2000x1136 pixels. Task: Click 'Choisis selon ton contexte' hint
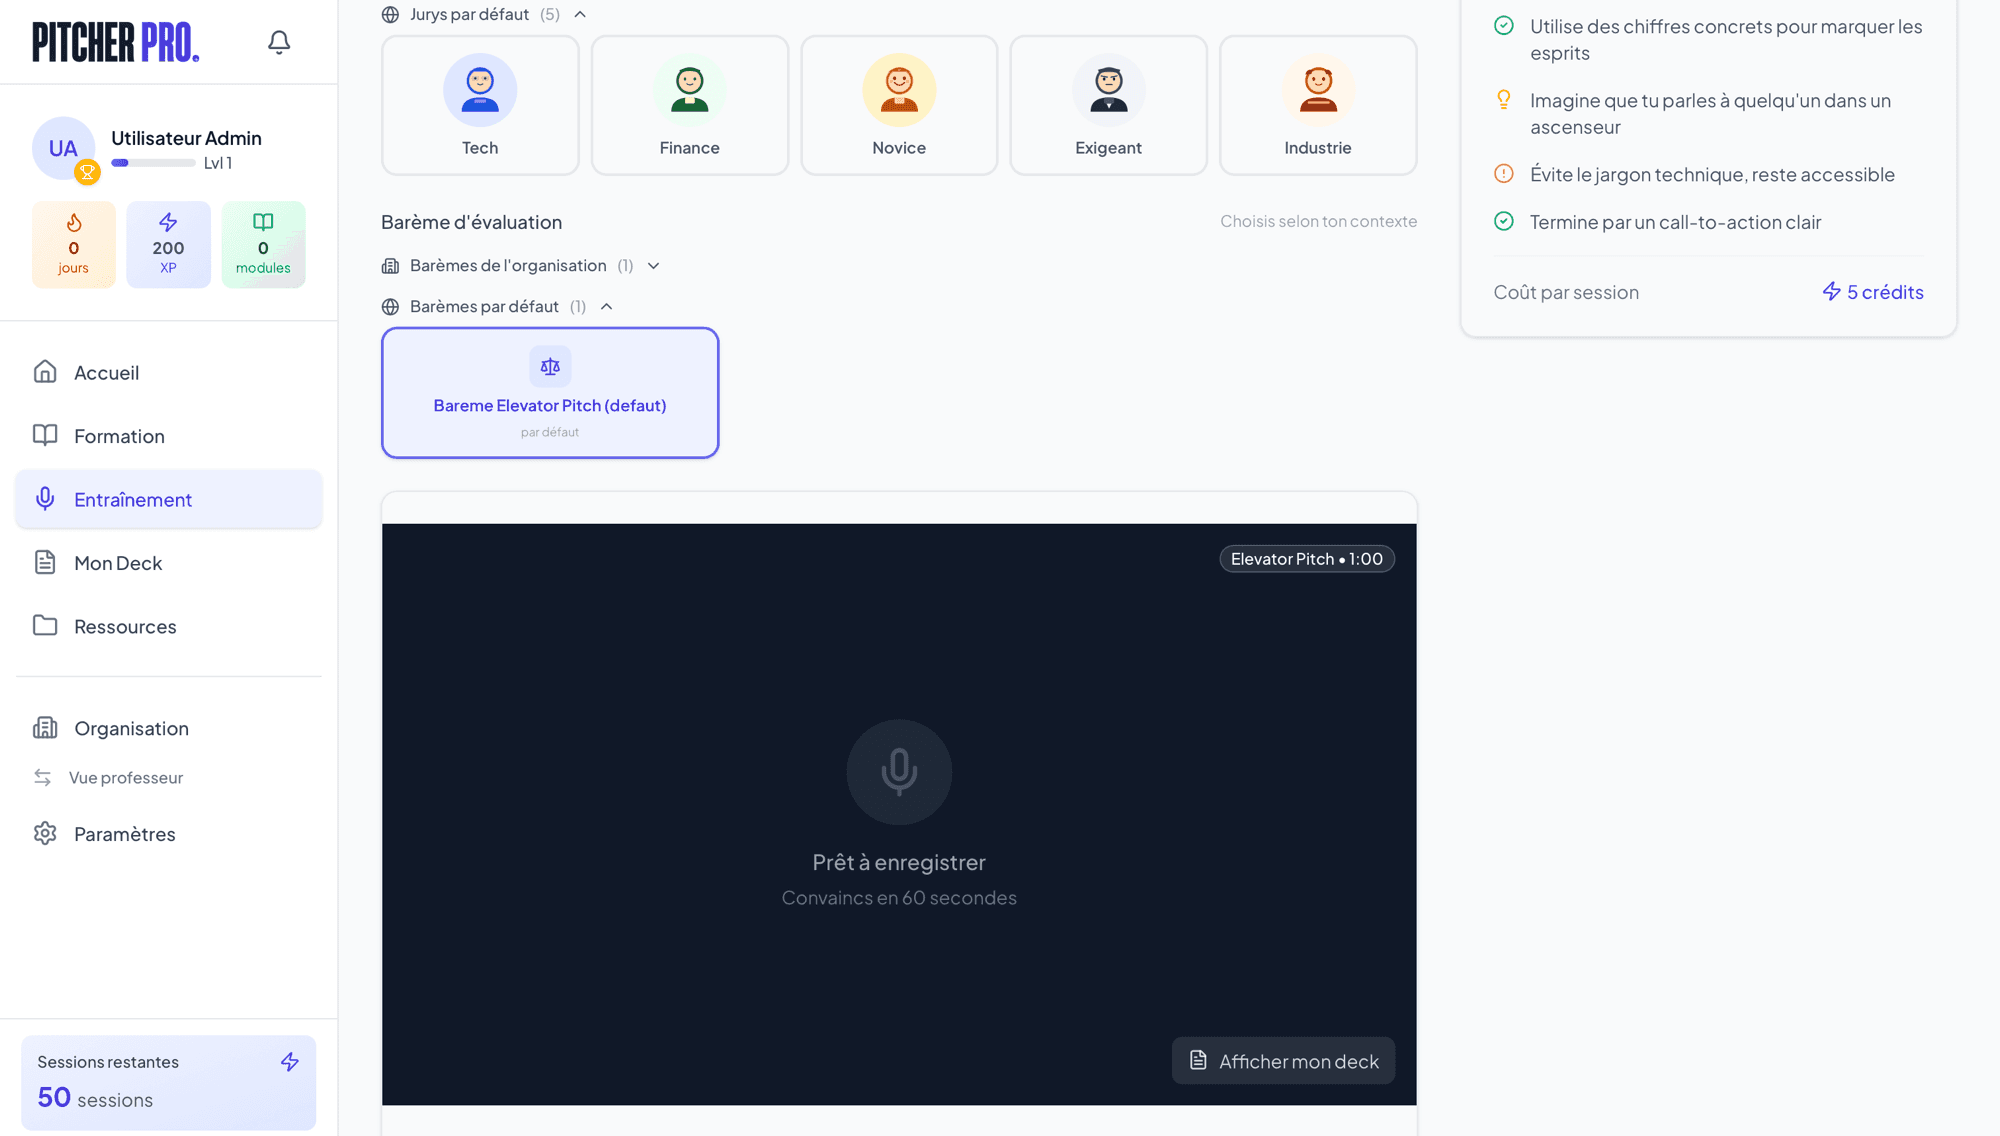tap(1318, 221)
